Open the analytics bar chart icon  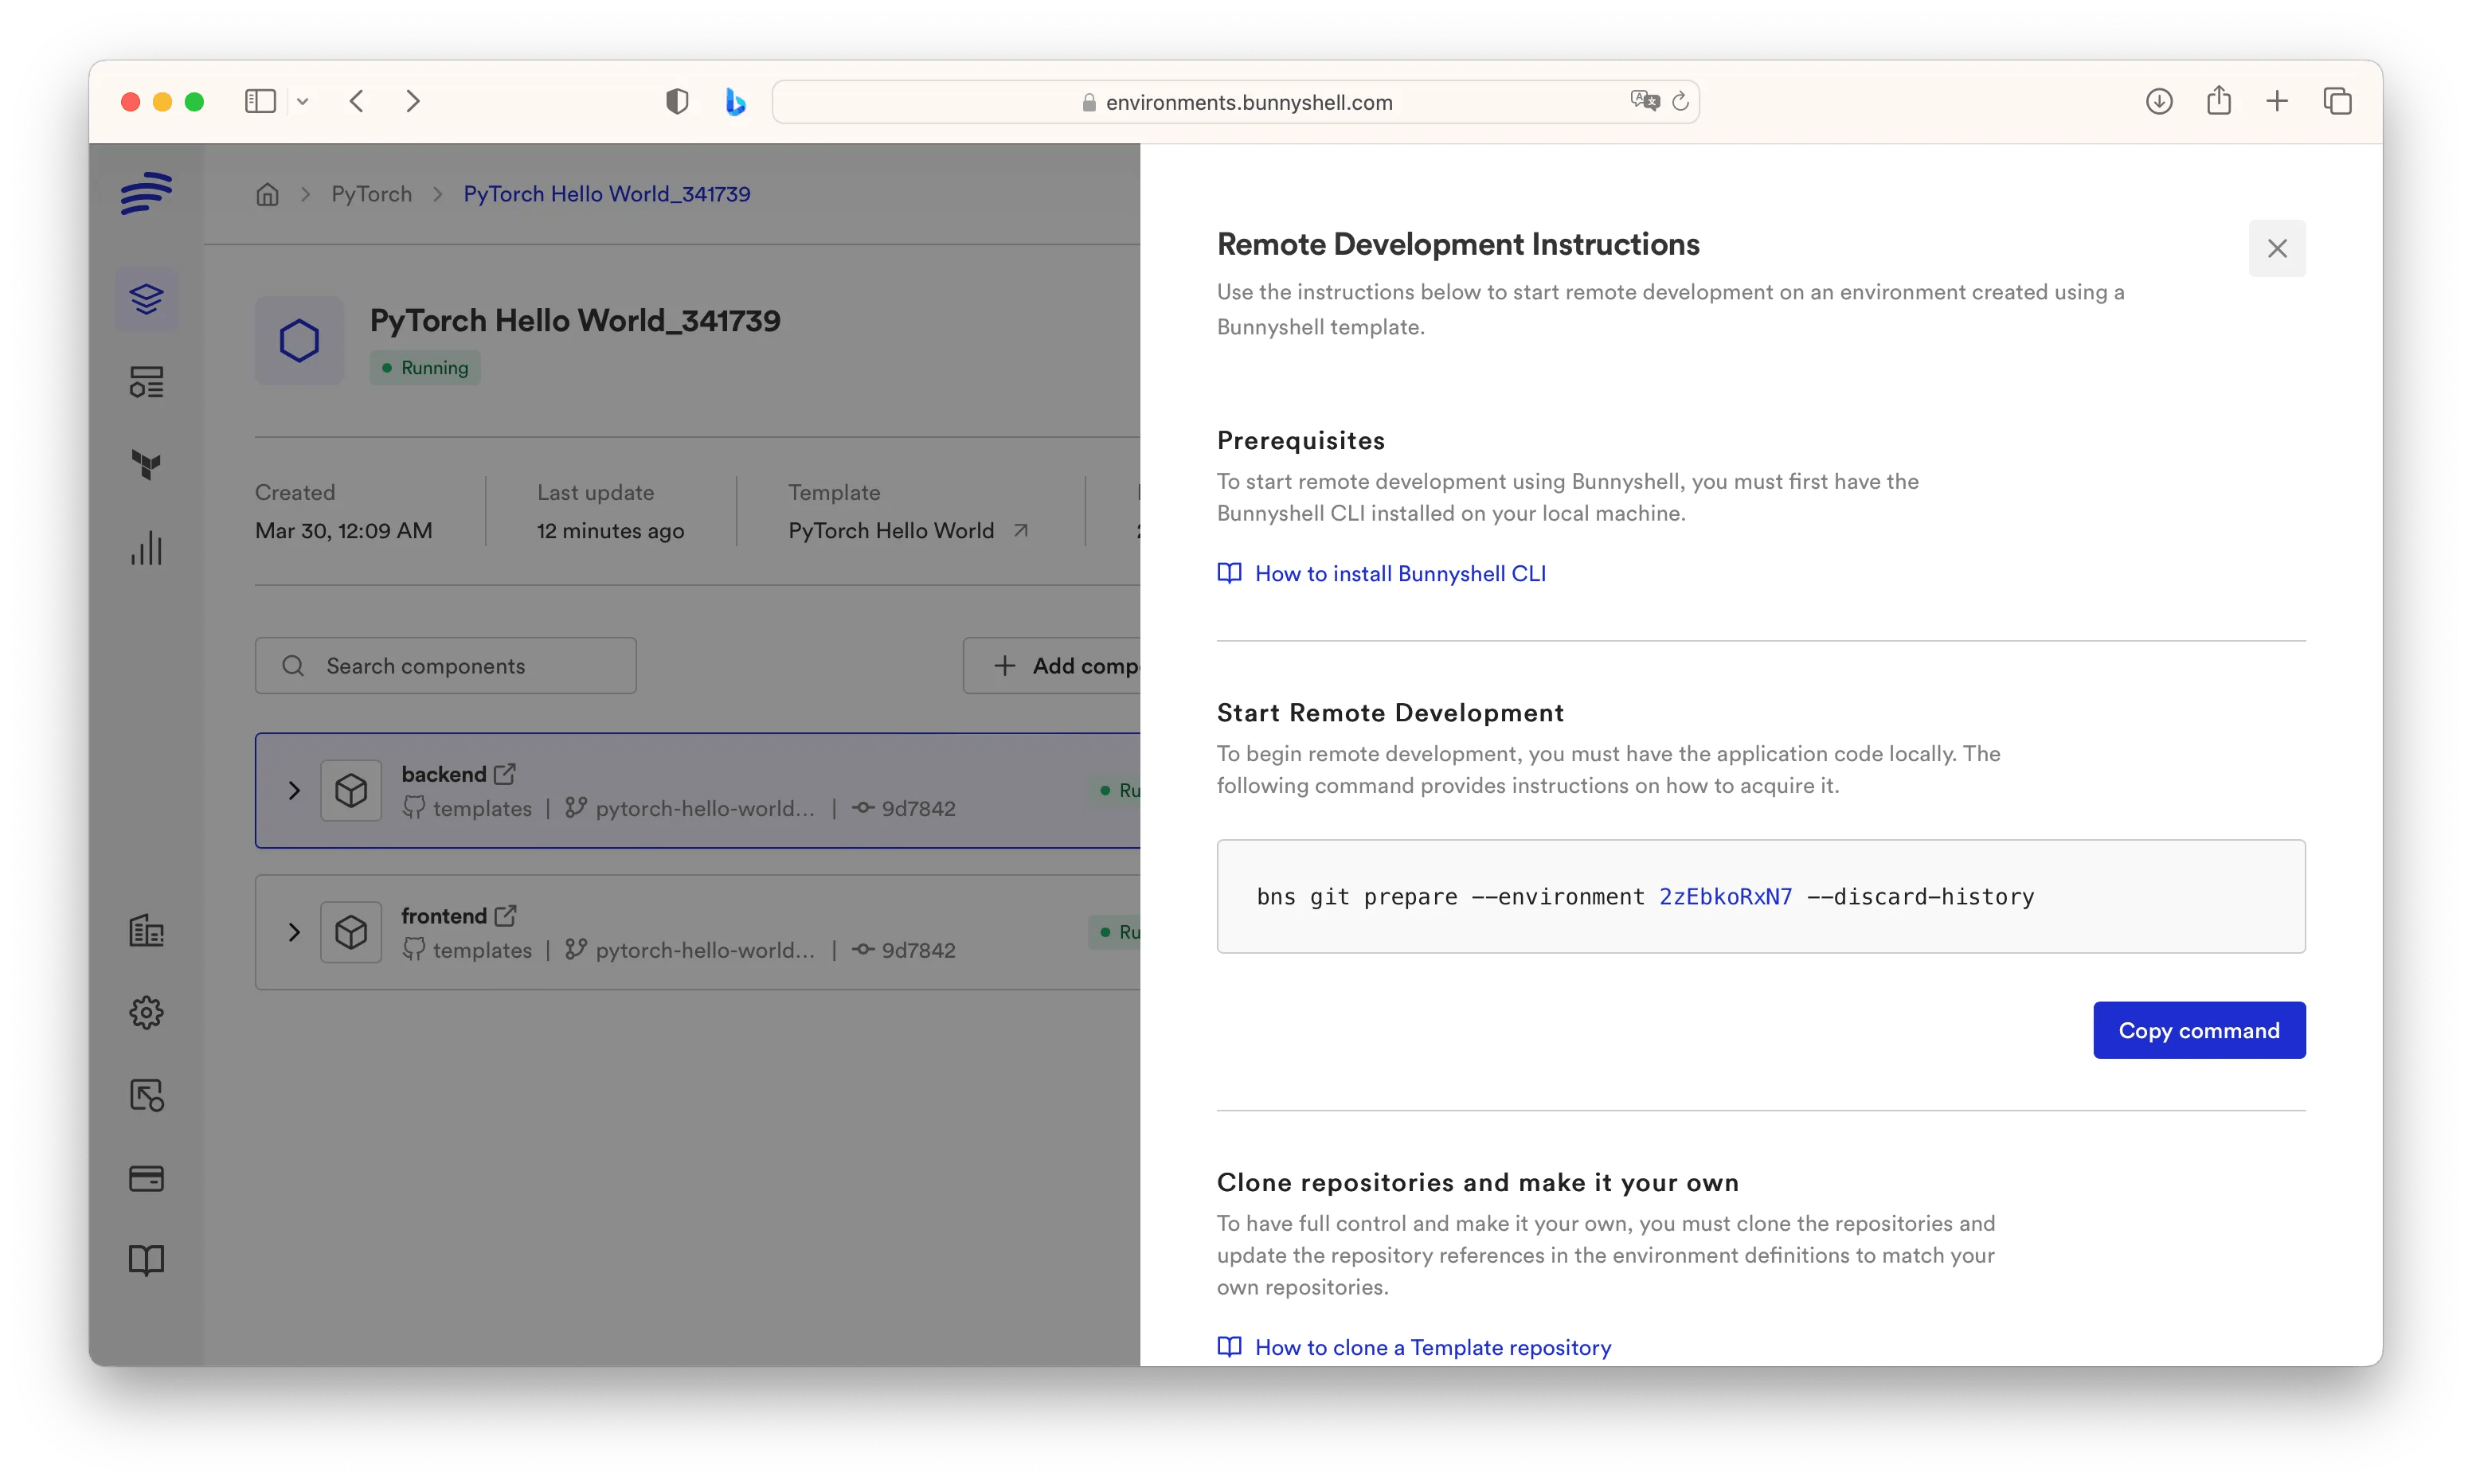(x=146, y=548)
